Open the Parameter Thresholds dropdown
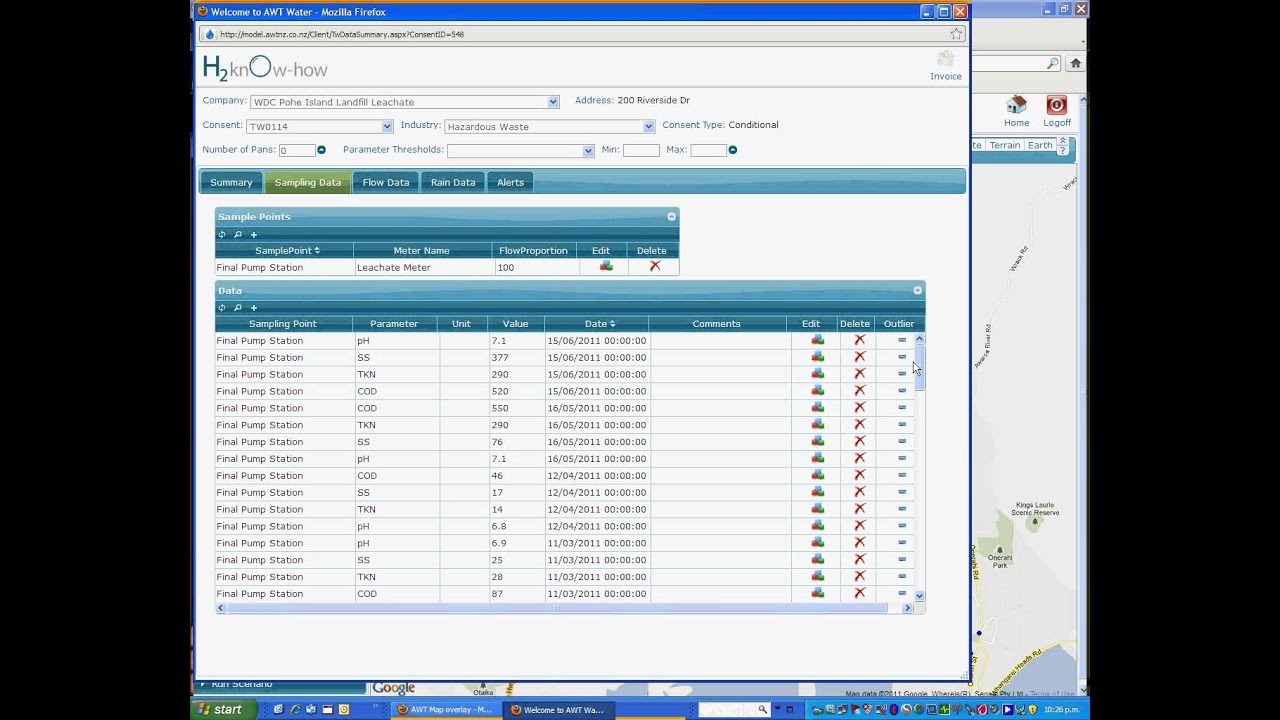Image resolution: width=1280 pixels, height=720 pixels. tap(587, 151)
